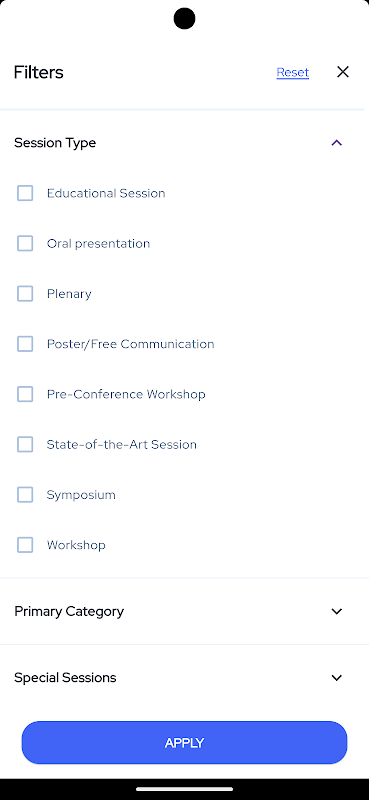Image resolution: width=369 pixels, height=800 pixels.
Task: Toggle the State-of-the-Art Session checkbox
Action: (x=25, y=444)
